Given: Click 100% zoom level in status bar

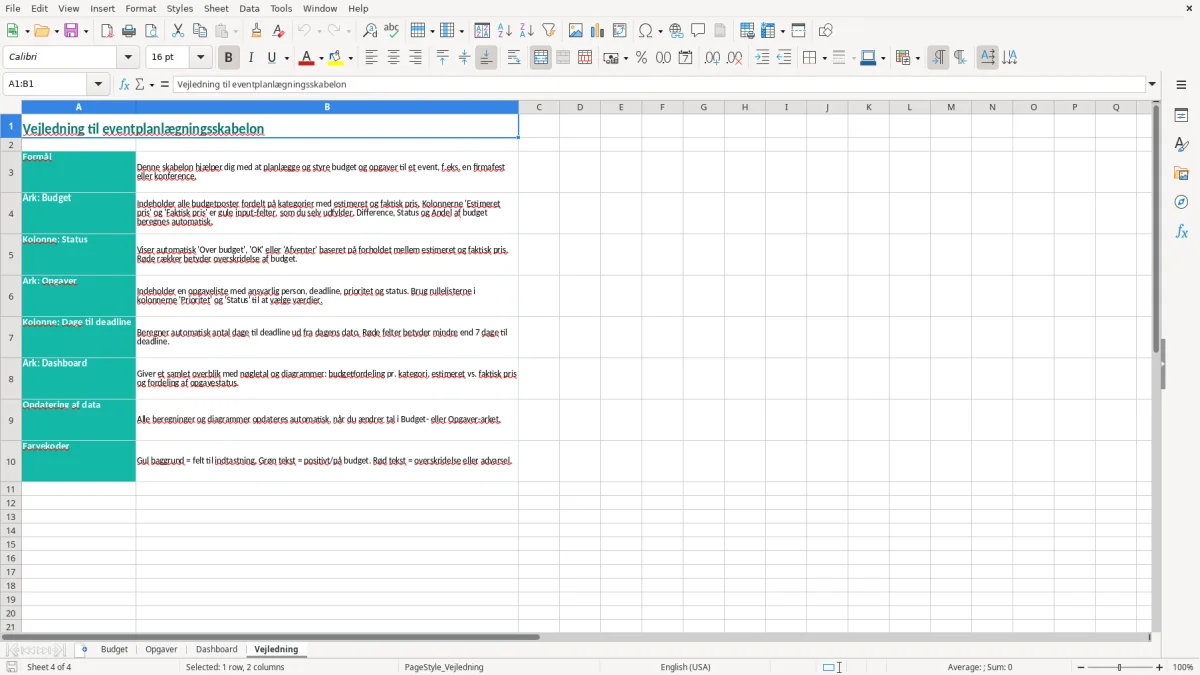Looking at the screenshot, I should click(1183, 667).
